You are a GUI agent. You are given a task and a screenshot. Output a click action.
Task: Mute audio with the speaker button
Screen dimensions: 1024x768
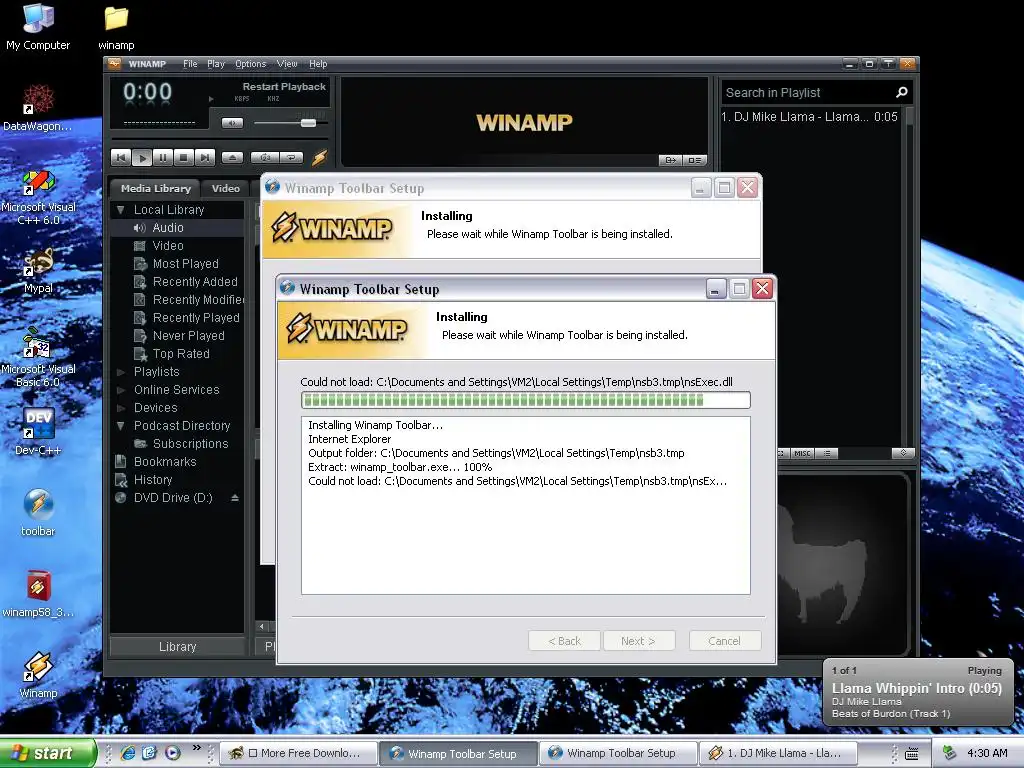[x=232, y=123]
